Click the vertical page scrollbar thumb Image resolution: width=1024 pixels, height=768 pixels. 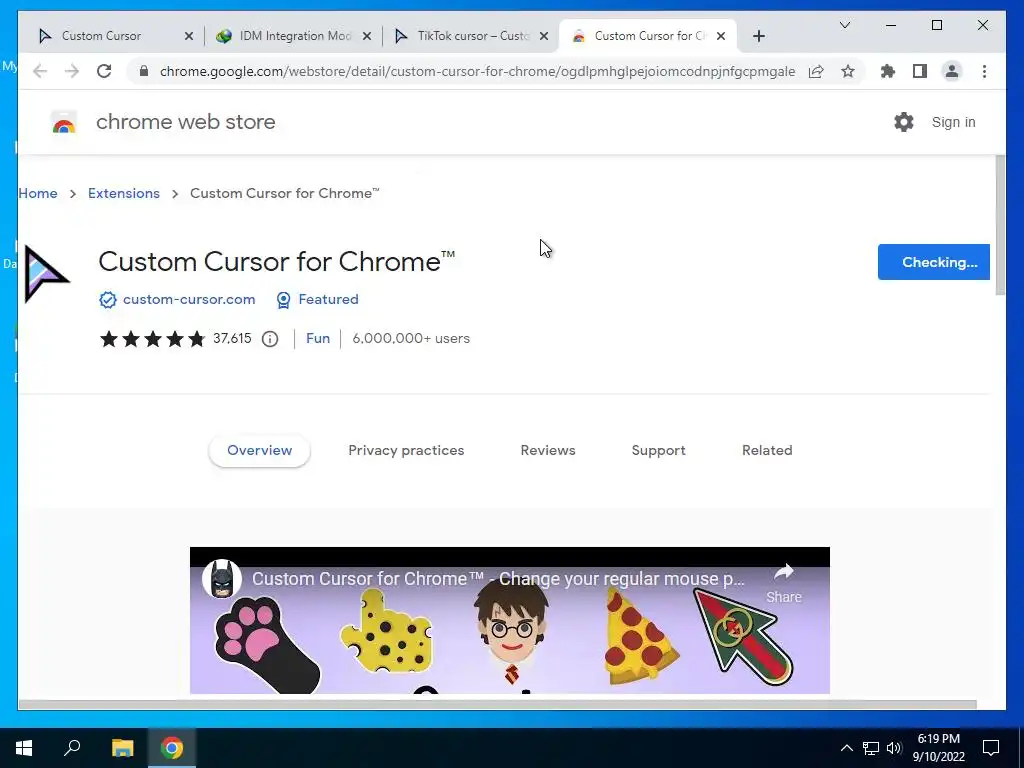pyautogui.click(x=1000, y=225)
